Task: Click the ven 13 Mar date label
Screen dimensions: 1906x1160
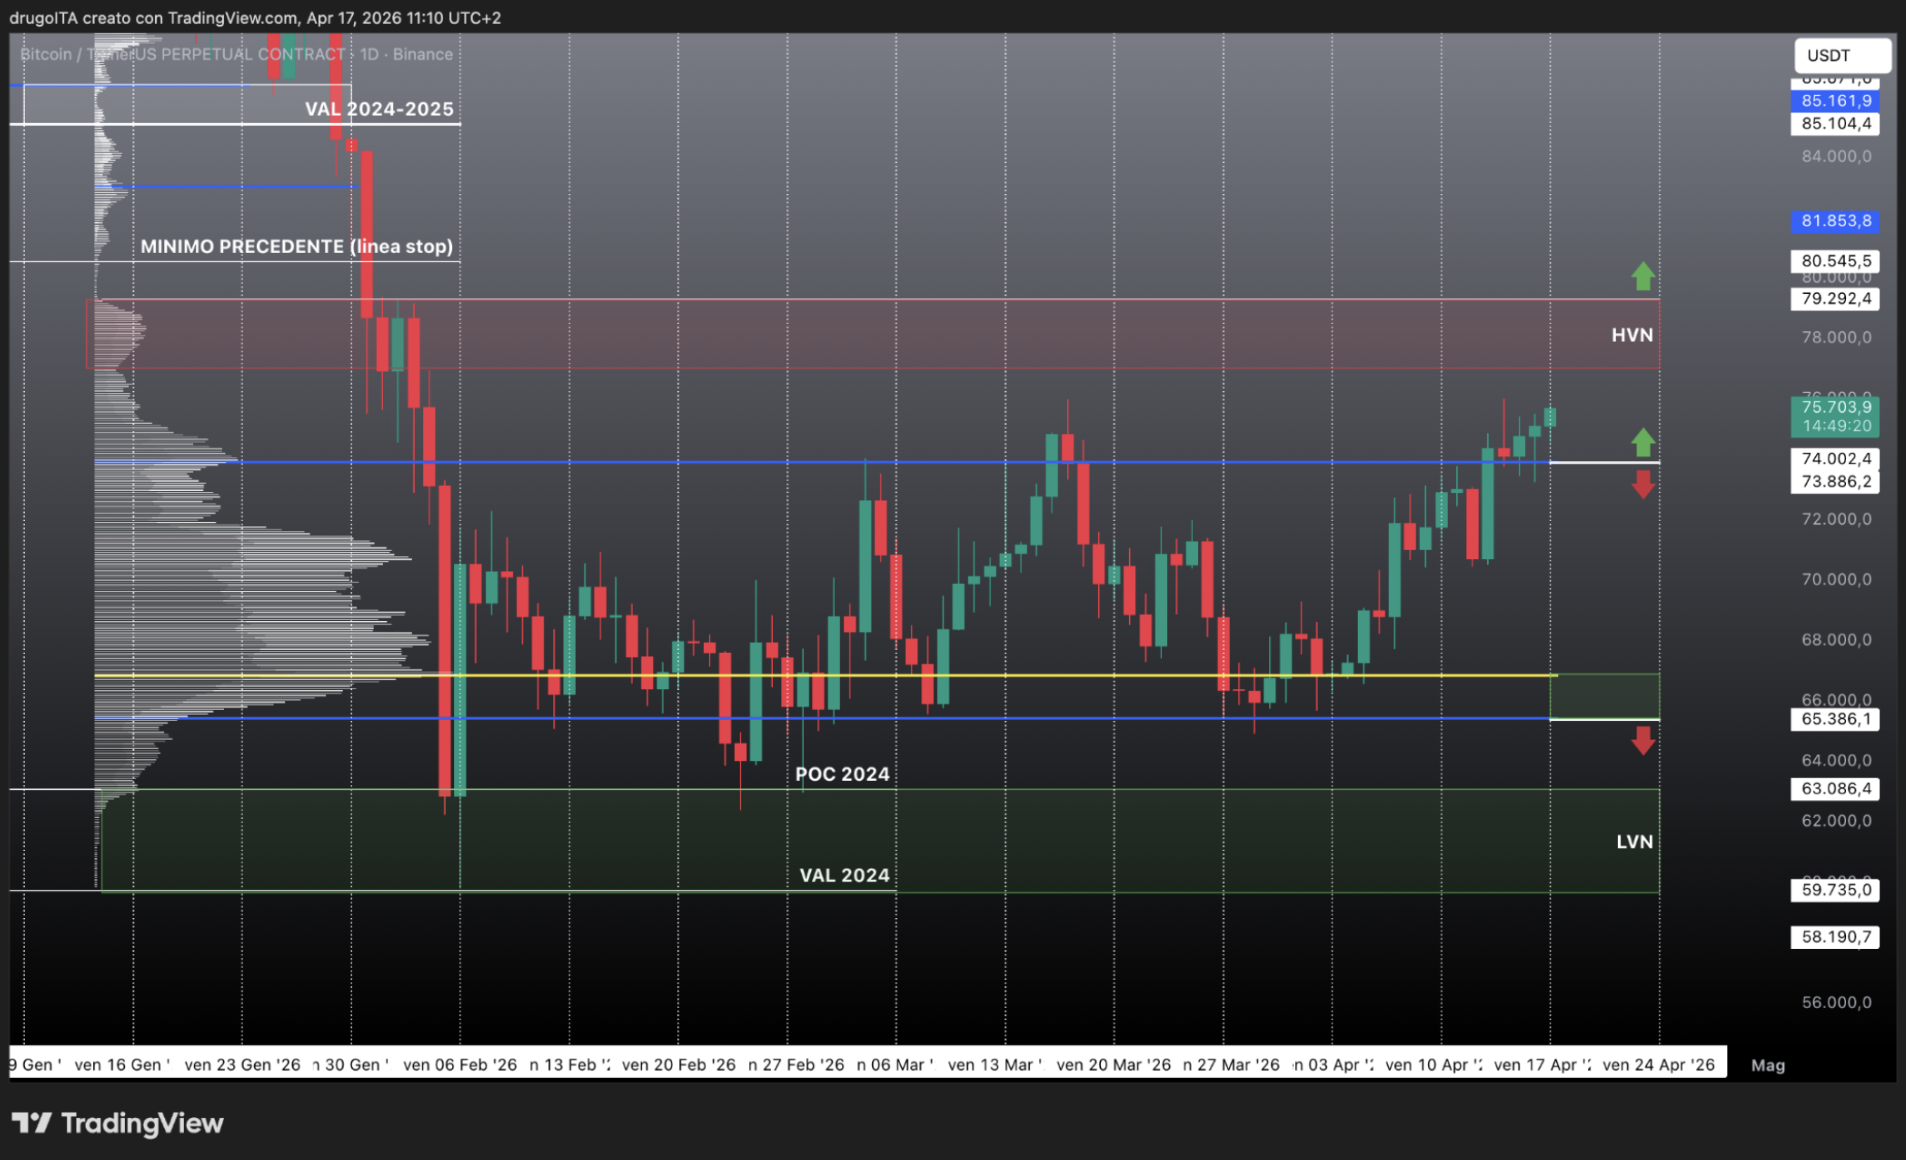Action: pyautogui.click(x=995, y=1065)
